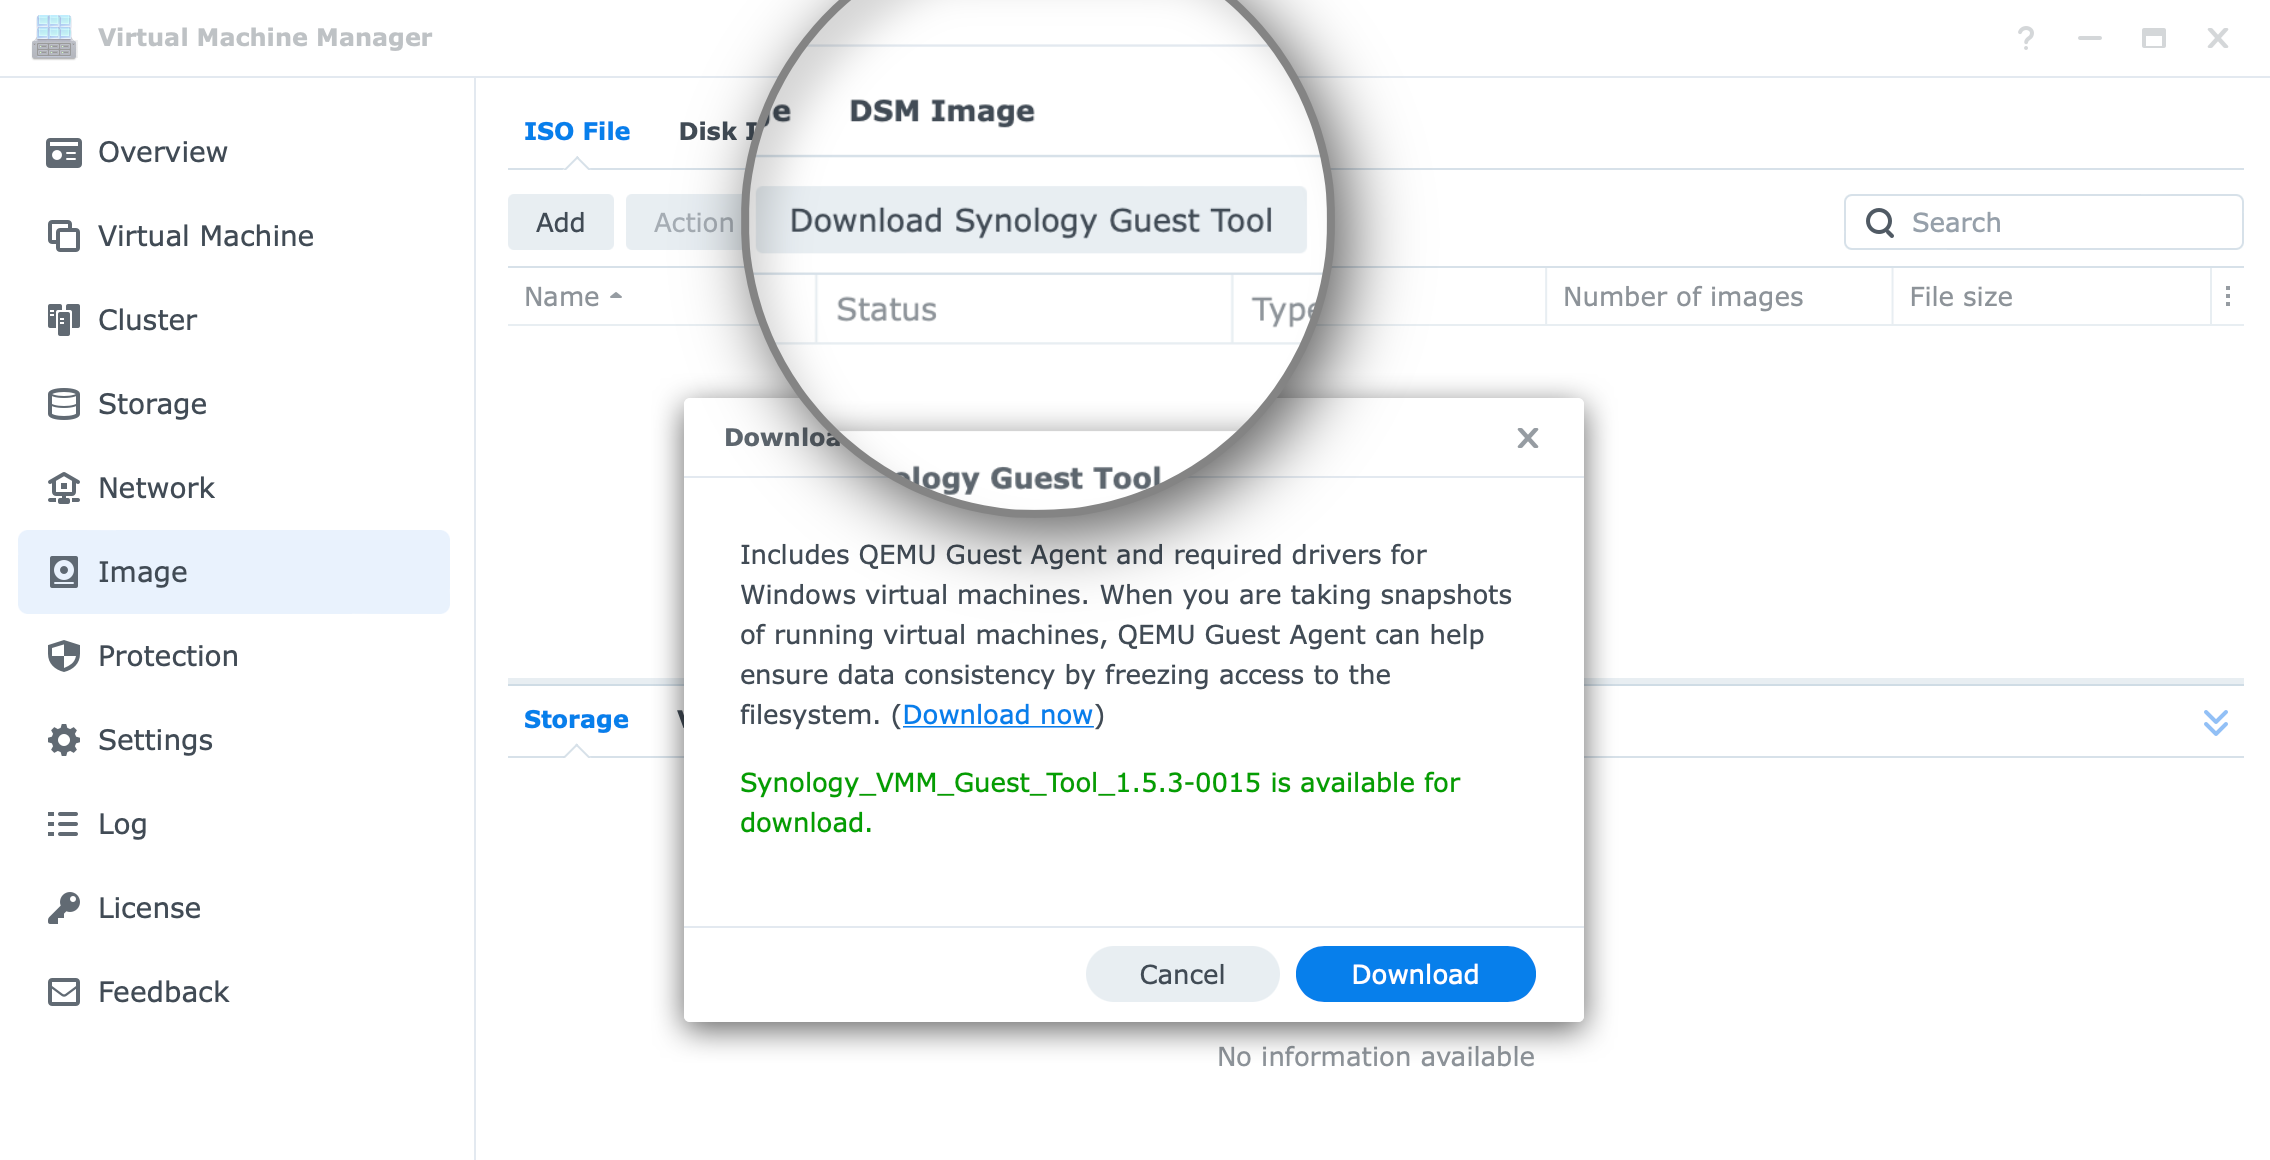Switch to the DSM Image tab
This screenshot has height=1160, width=2270.
(x=941, y=111)
